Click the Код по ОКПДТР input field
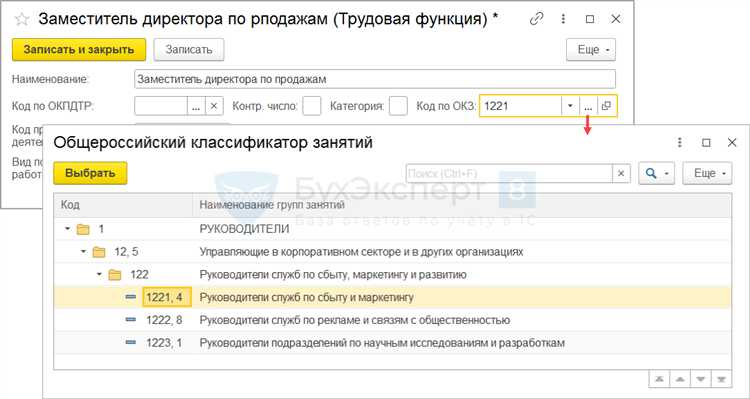The width and height of the screenshot is (750, 399). 161,106
